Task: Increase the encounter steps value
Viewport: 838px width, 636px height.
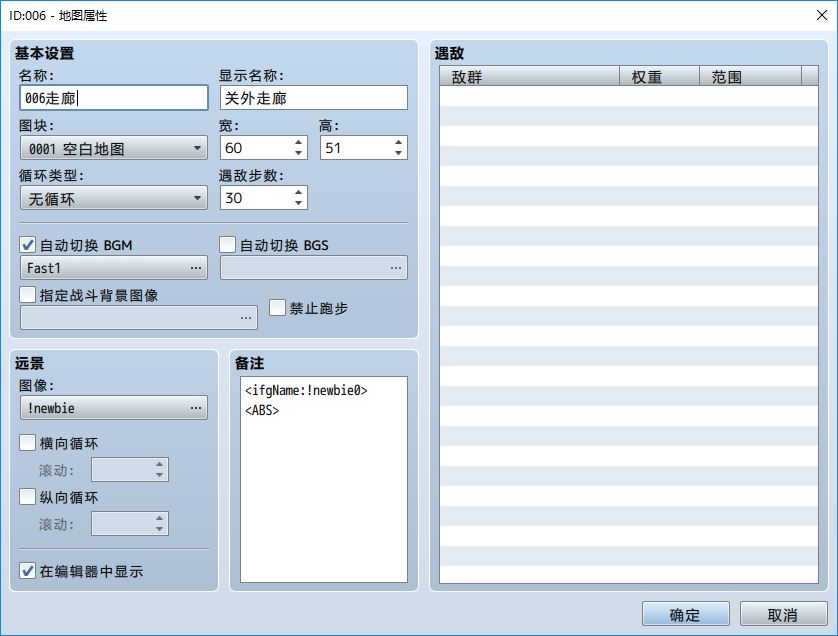Action: coord(299,192)
